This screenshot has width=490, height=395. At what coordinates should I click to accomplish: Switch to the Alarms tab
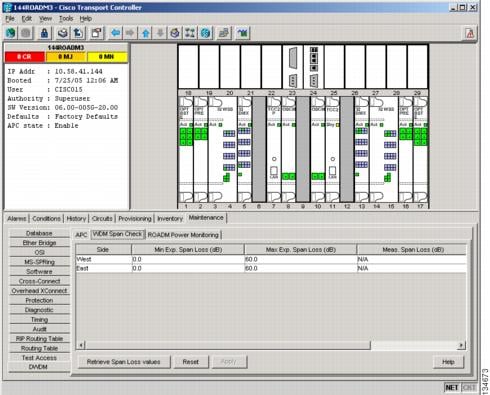[x=17, y=219]
